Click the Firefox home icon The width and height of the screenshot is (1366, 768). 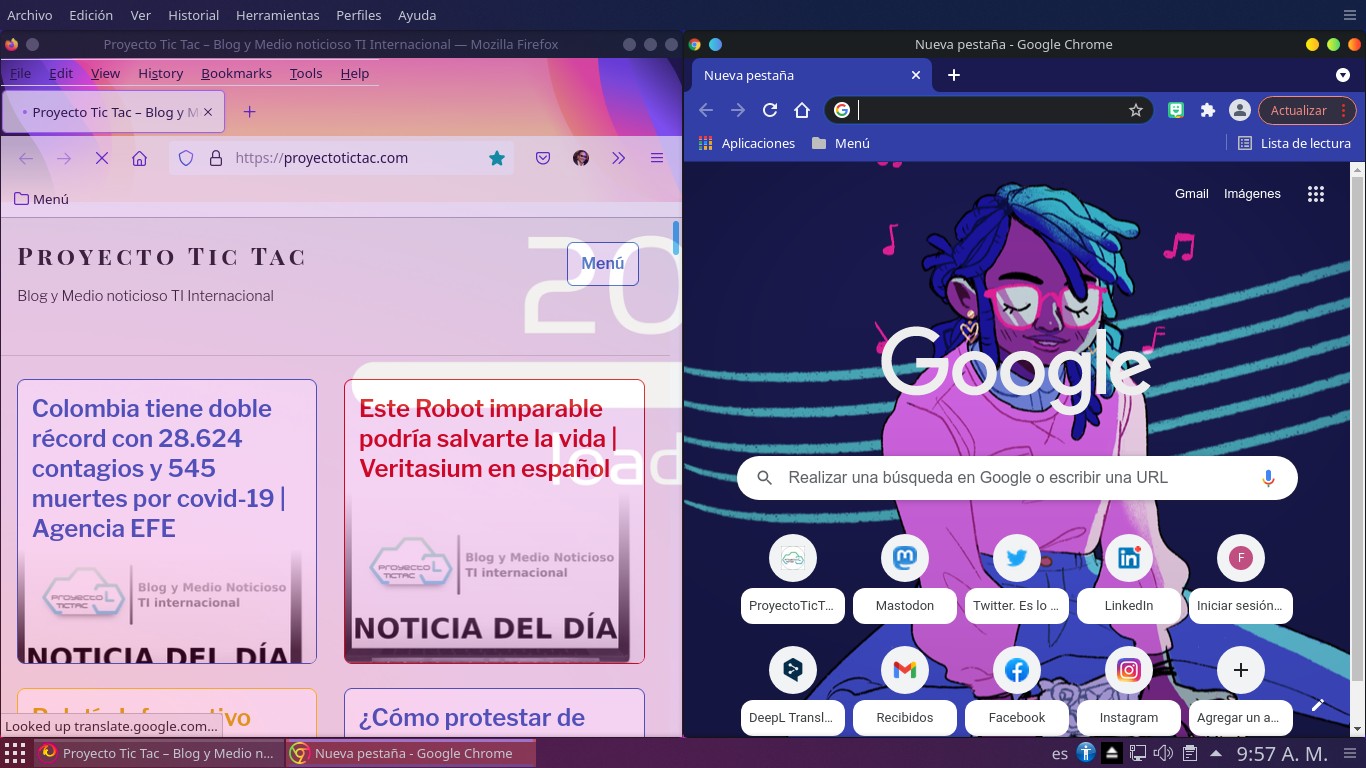pos(140,158)
